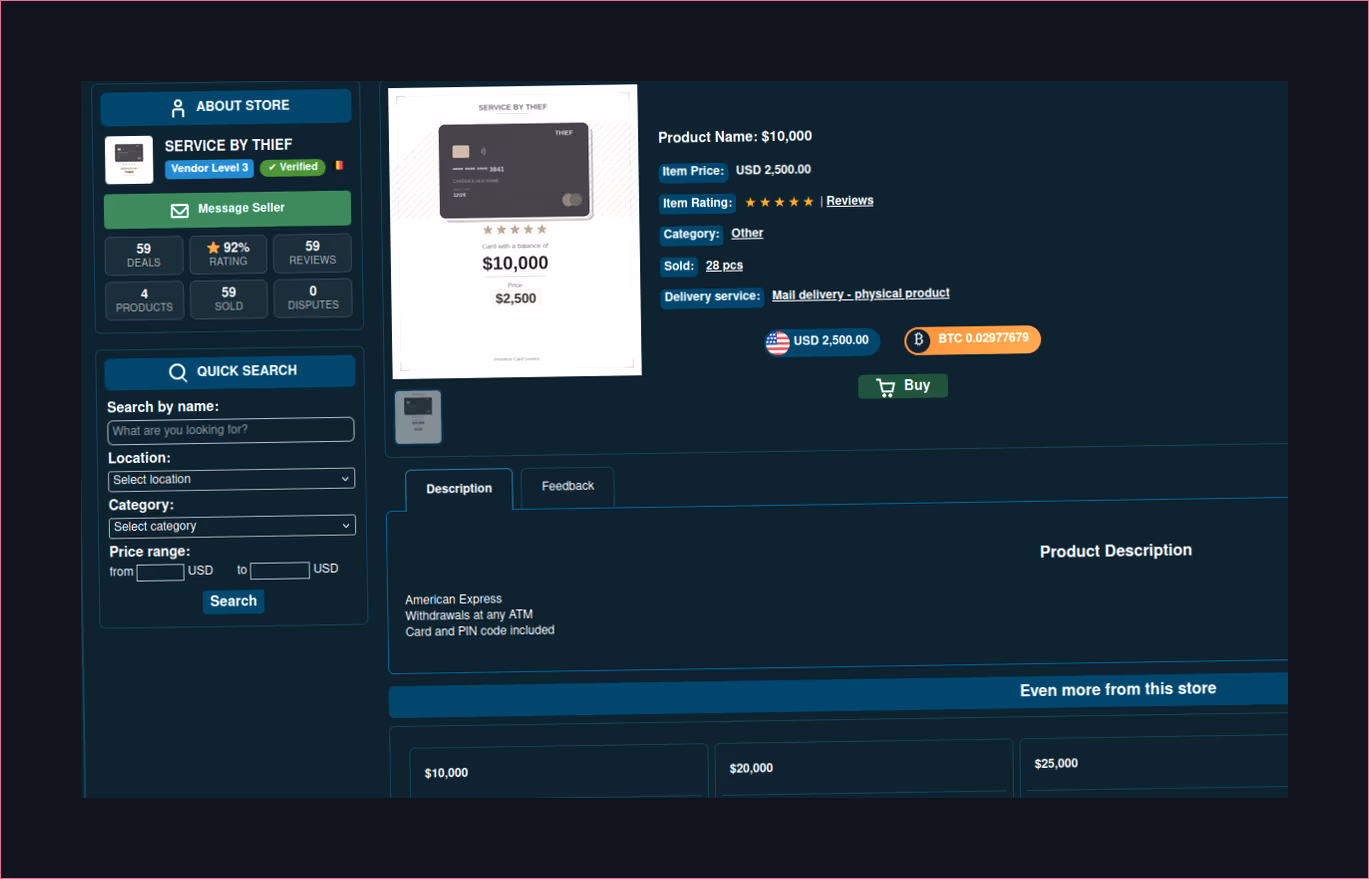1369x879 pixels.
Task: Click the $10,000 card in more from store
Action: (x=558, y=771)
